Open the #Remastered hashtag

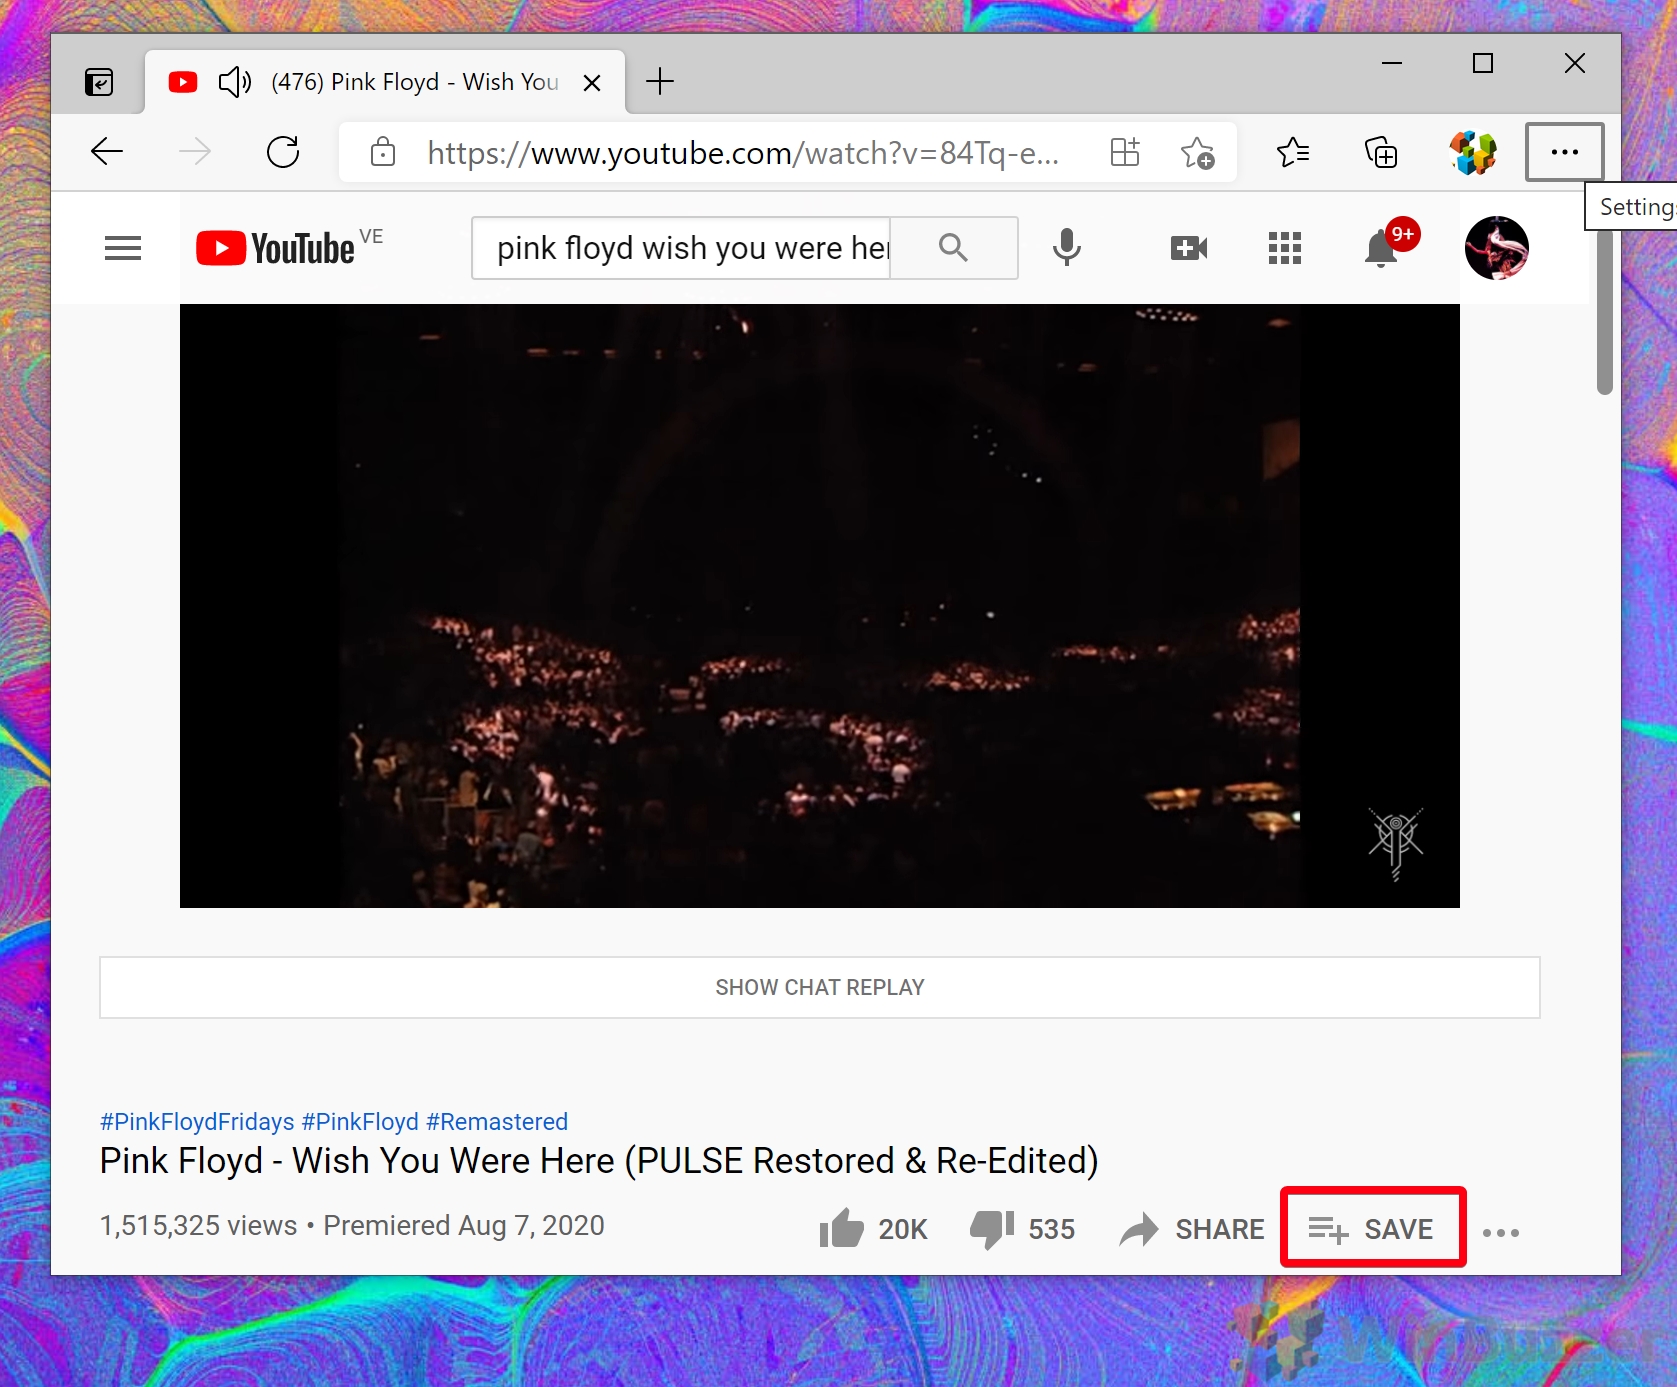coord(497,1122)
